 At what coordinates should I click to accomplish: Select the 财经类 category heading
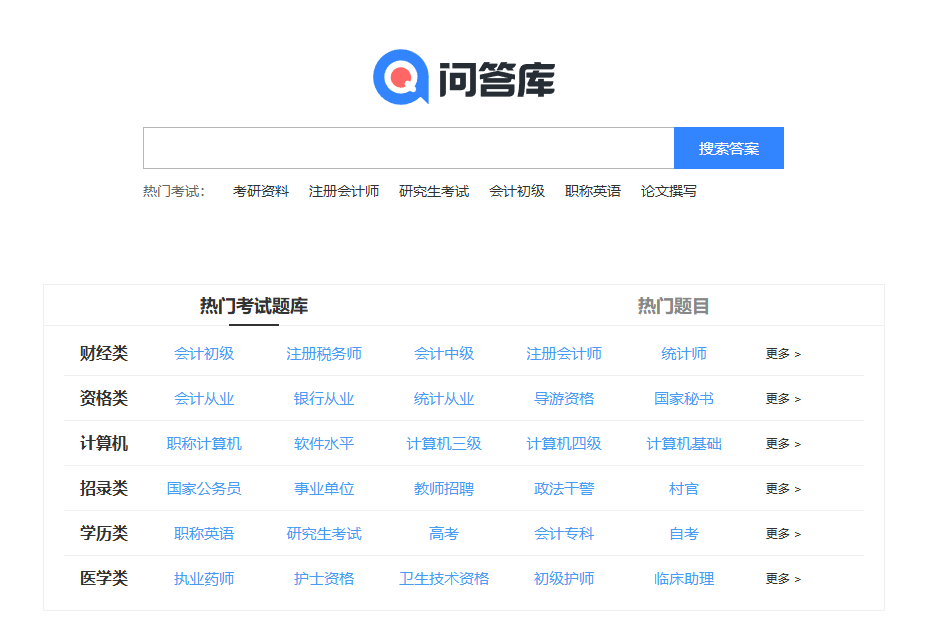(104, 354)
